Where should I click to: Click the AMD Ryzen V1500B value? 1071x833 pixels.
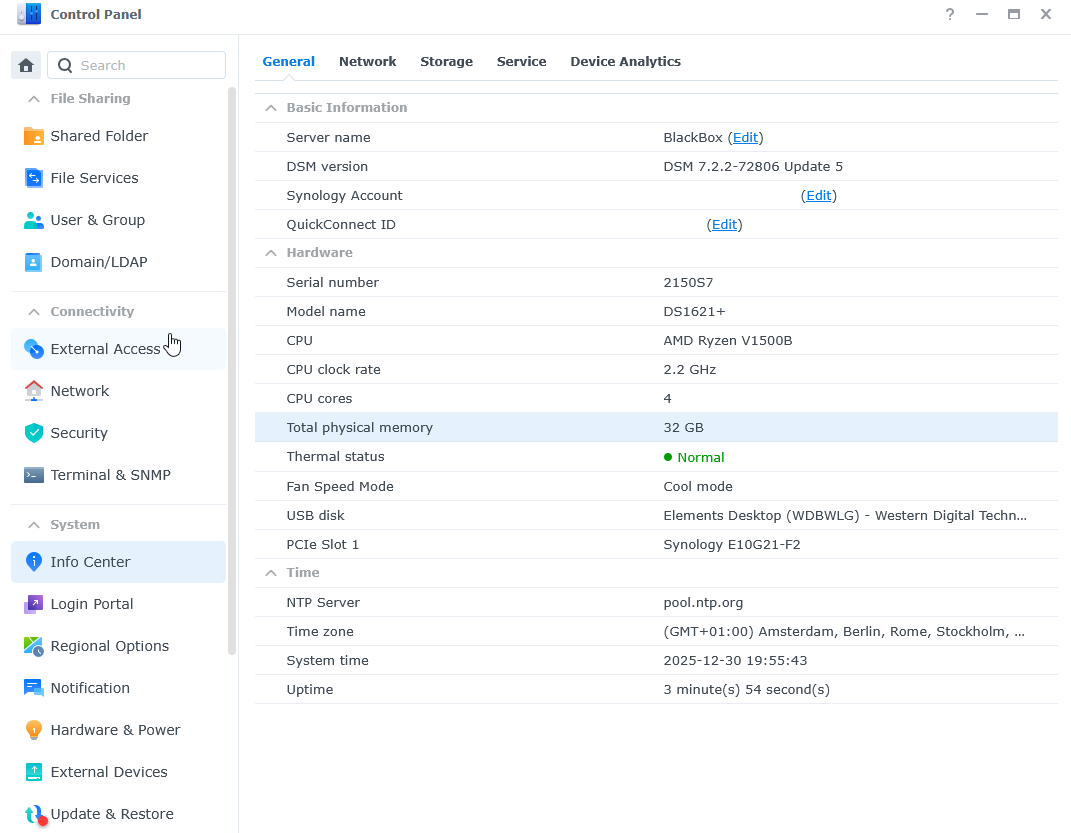(727, 341)
